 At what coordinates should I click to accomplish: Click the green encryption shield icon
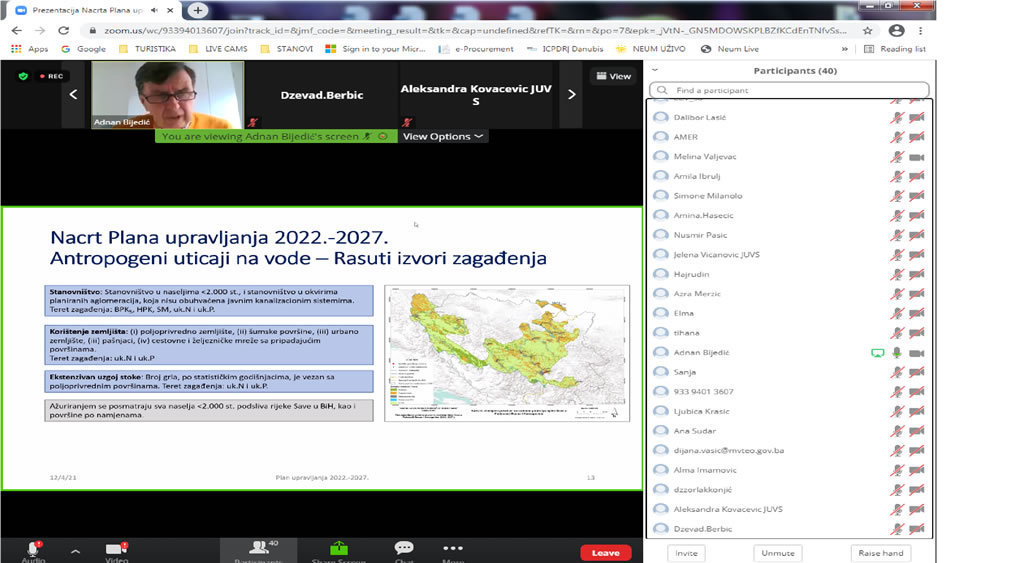click(23, 76)
